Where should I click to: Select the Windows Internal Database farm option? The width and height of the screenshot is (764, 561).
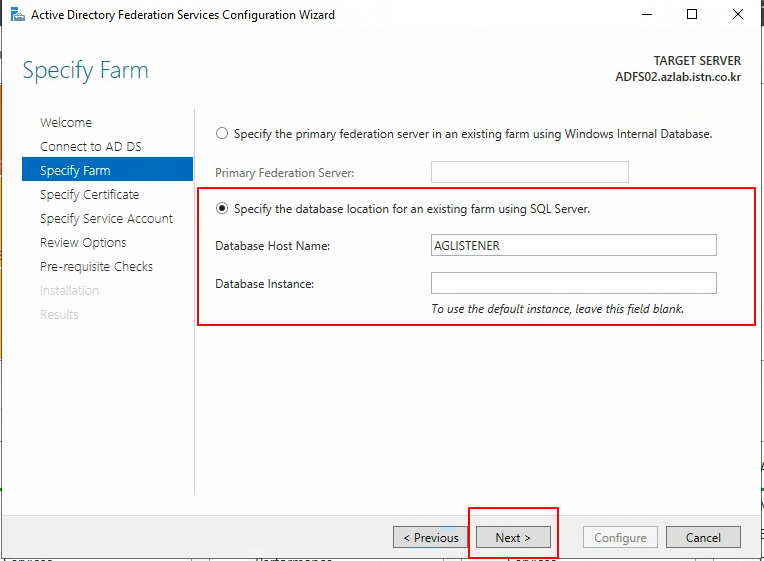(222, 133)
